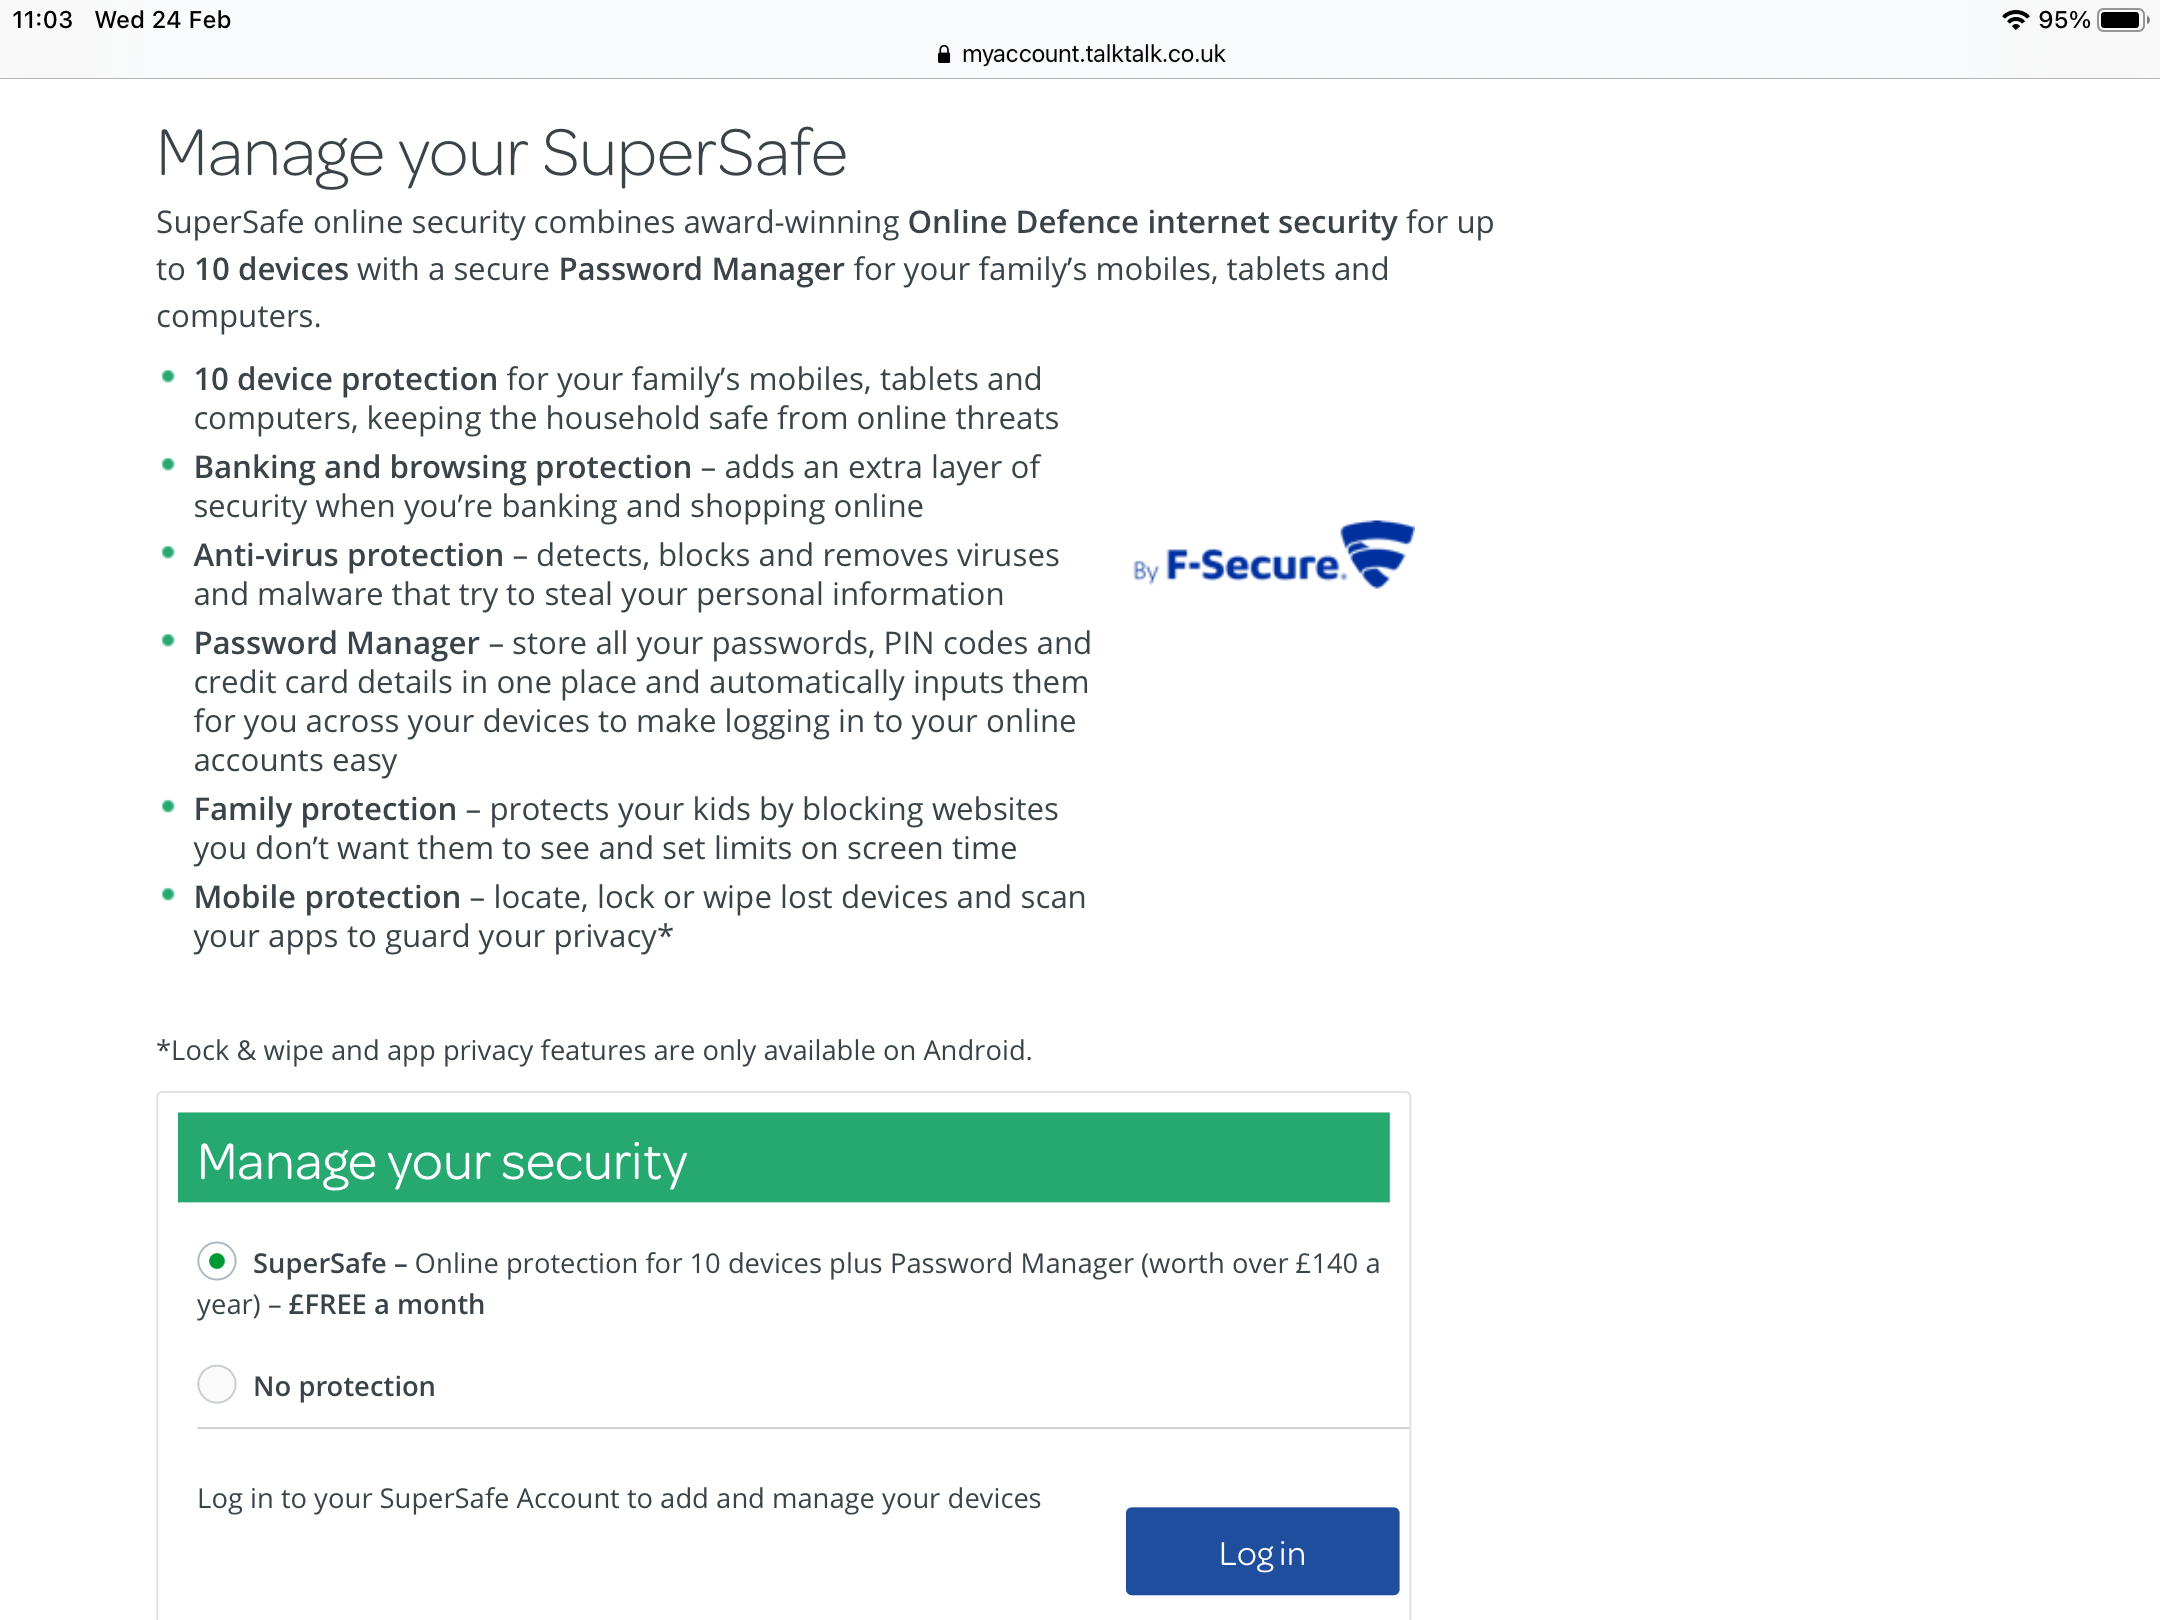This screenshot has width=2160, height=1620.
Task: Click the Mobile protection bullet text
Action: click(x=327, y=897)
